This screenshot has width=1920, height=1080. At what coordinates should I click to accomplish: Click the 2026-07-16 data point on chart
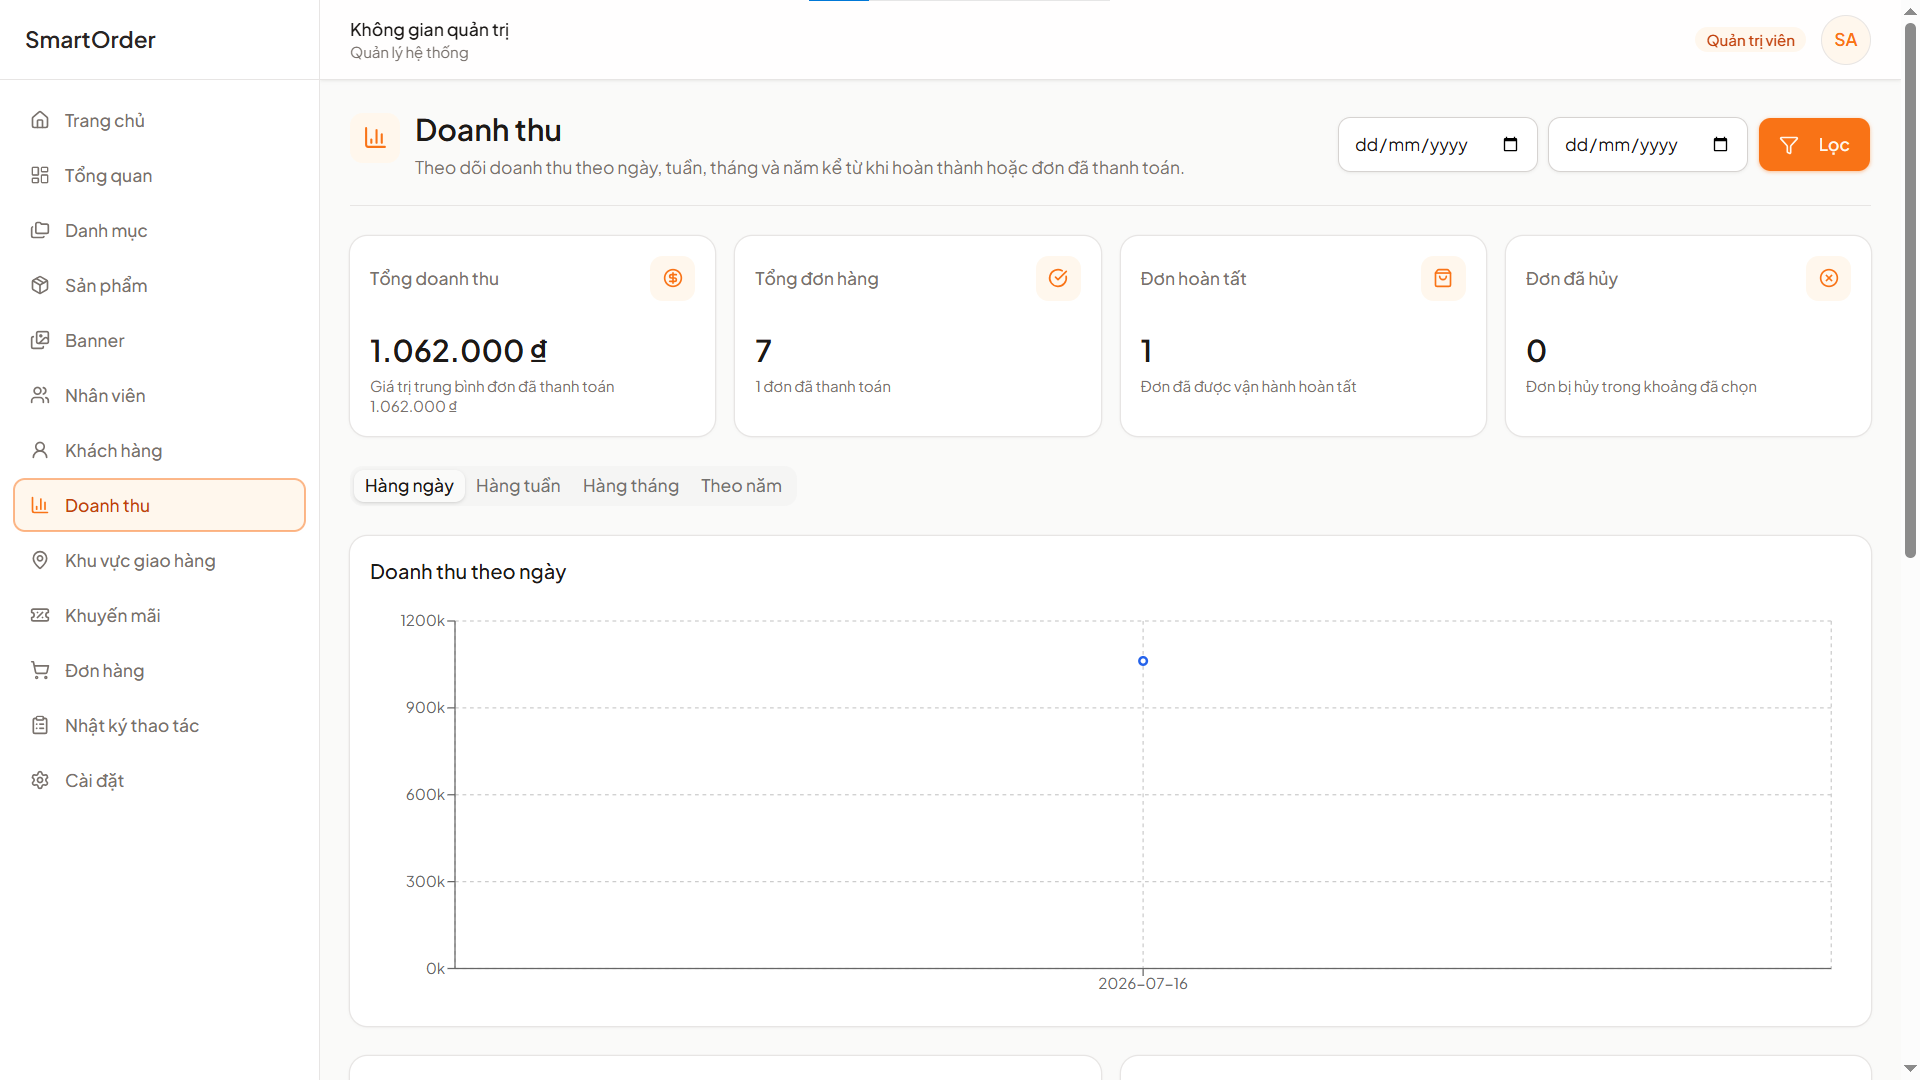[x=1143, y=661]
